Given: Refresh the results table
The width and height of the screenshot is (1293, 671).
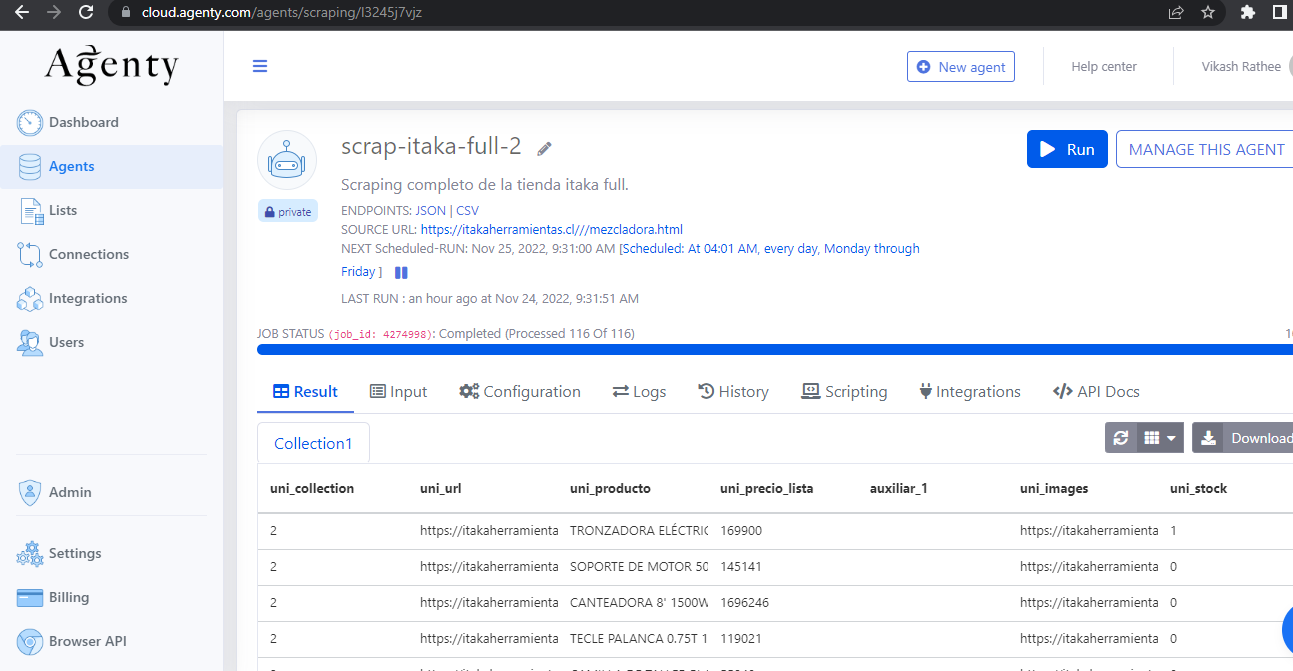Looking at the screenshot, I should tap(1121, 438).
